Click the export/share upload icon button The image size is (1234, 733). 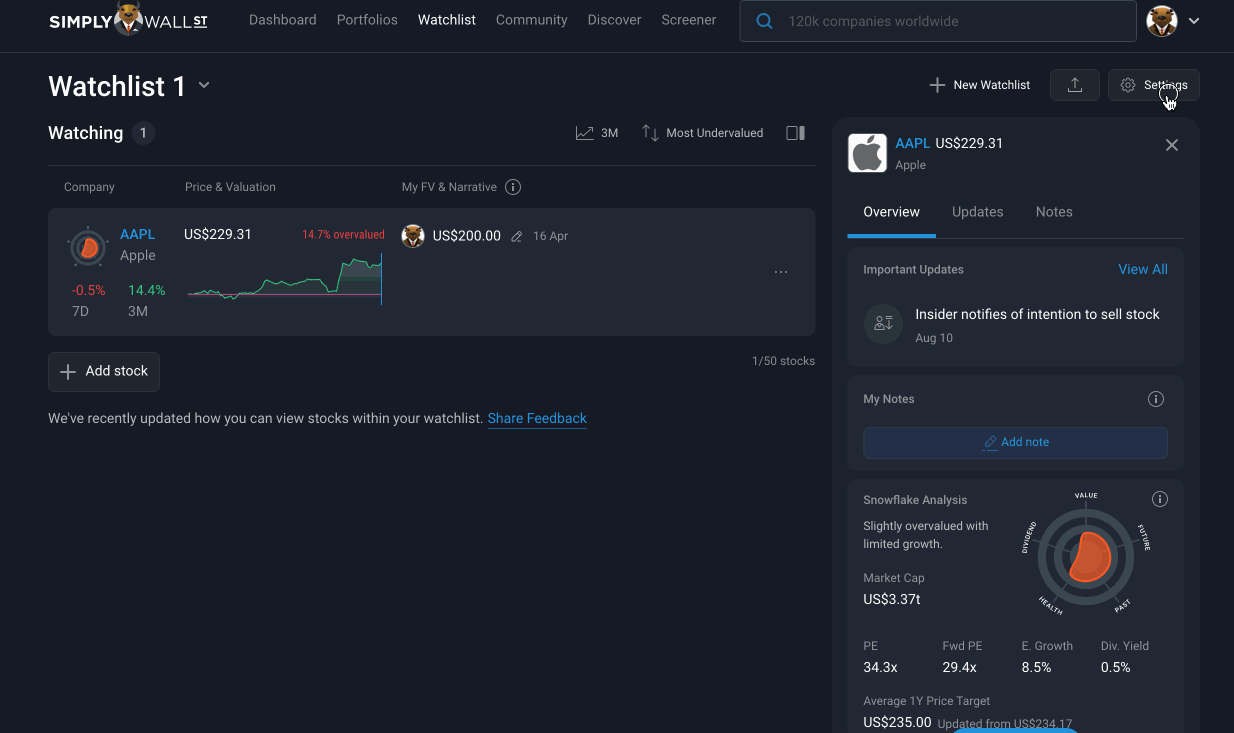tap(1075, 85)
